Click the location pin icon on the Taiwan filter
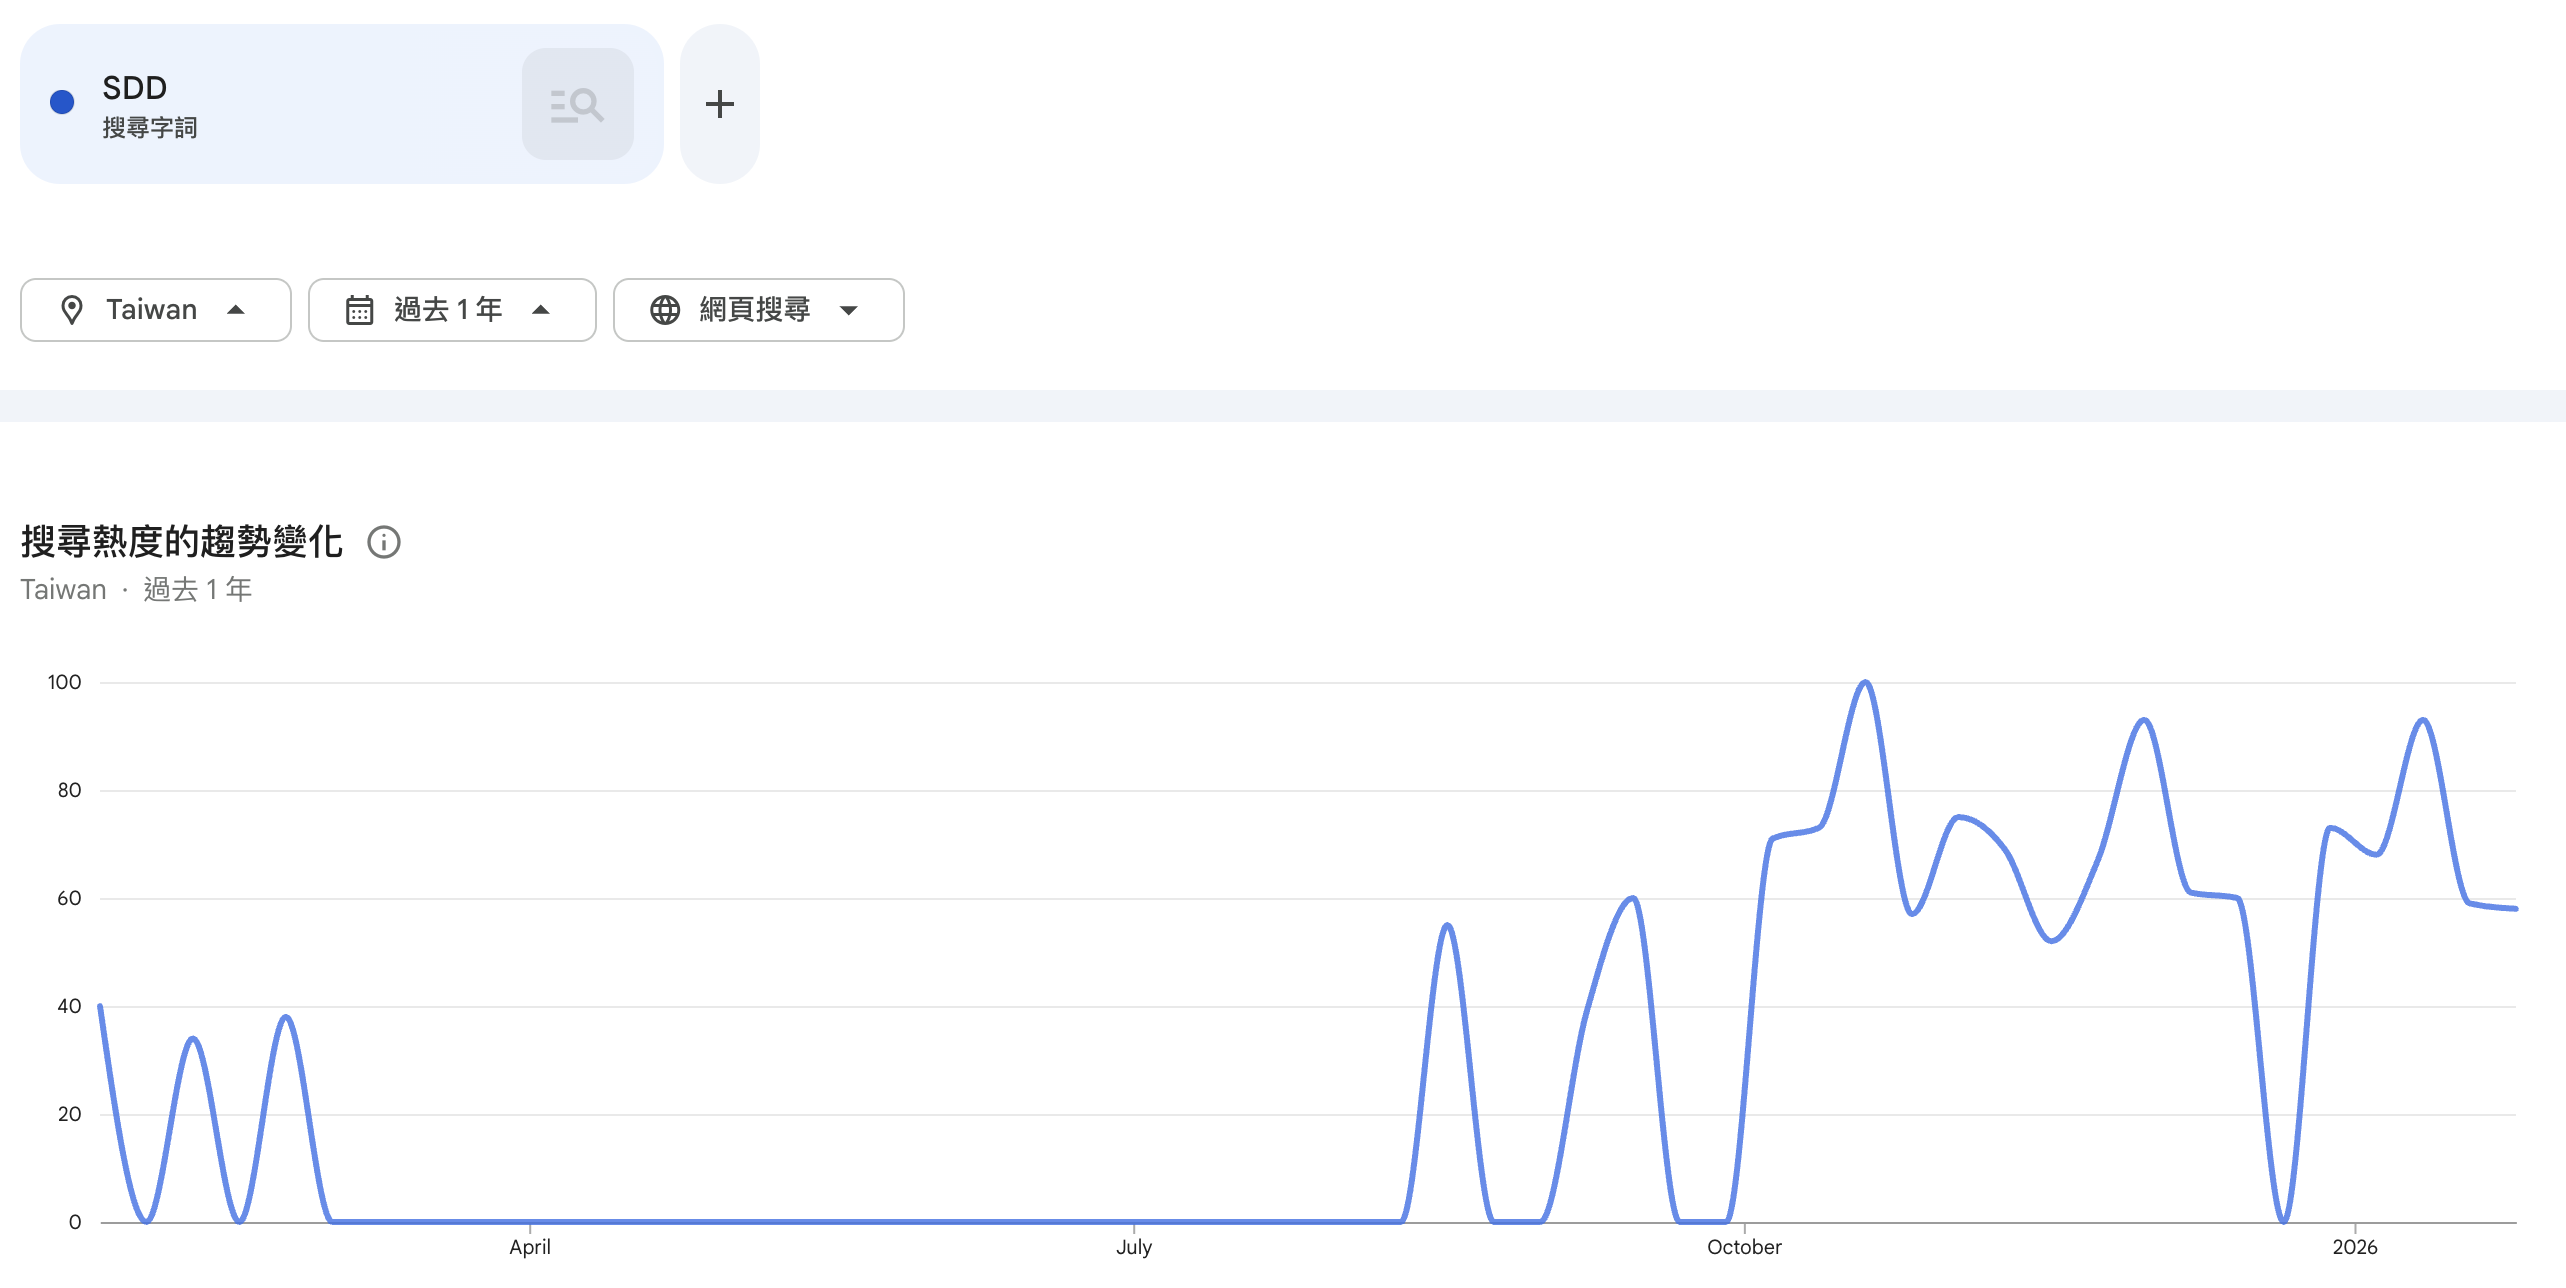Image resolution: width=2566 pixels, height=1288 pixels. click(x=73, y=310)
